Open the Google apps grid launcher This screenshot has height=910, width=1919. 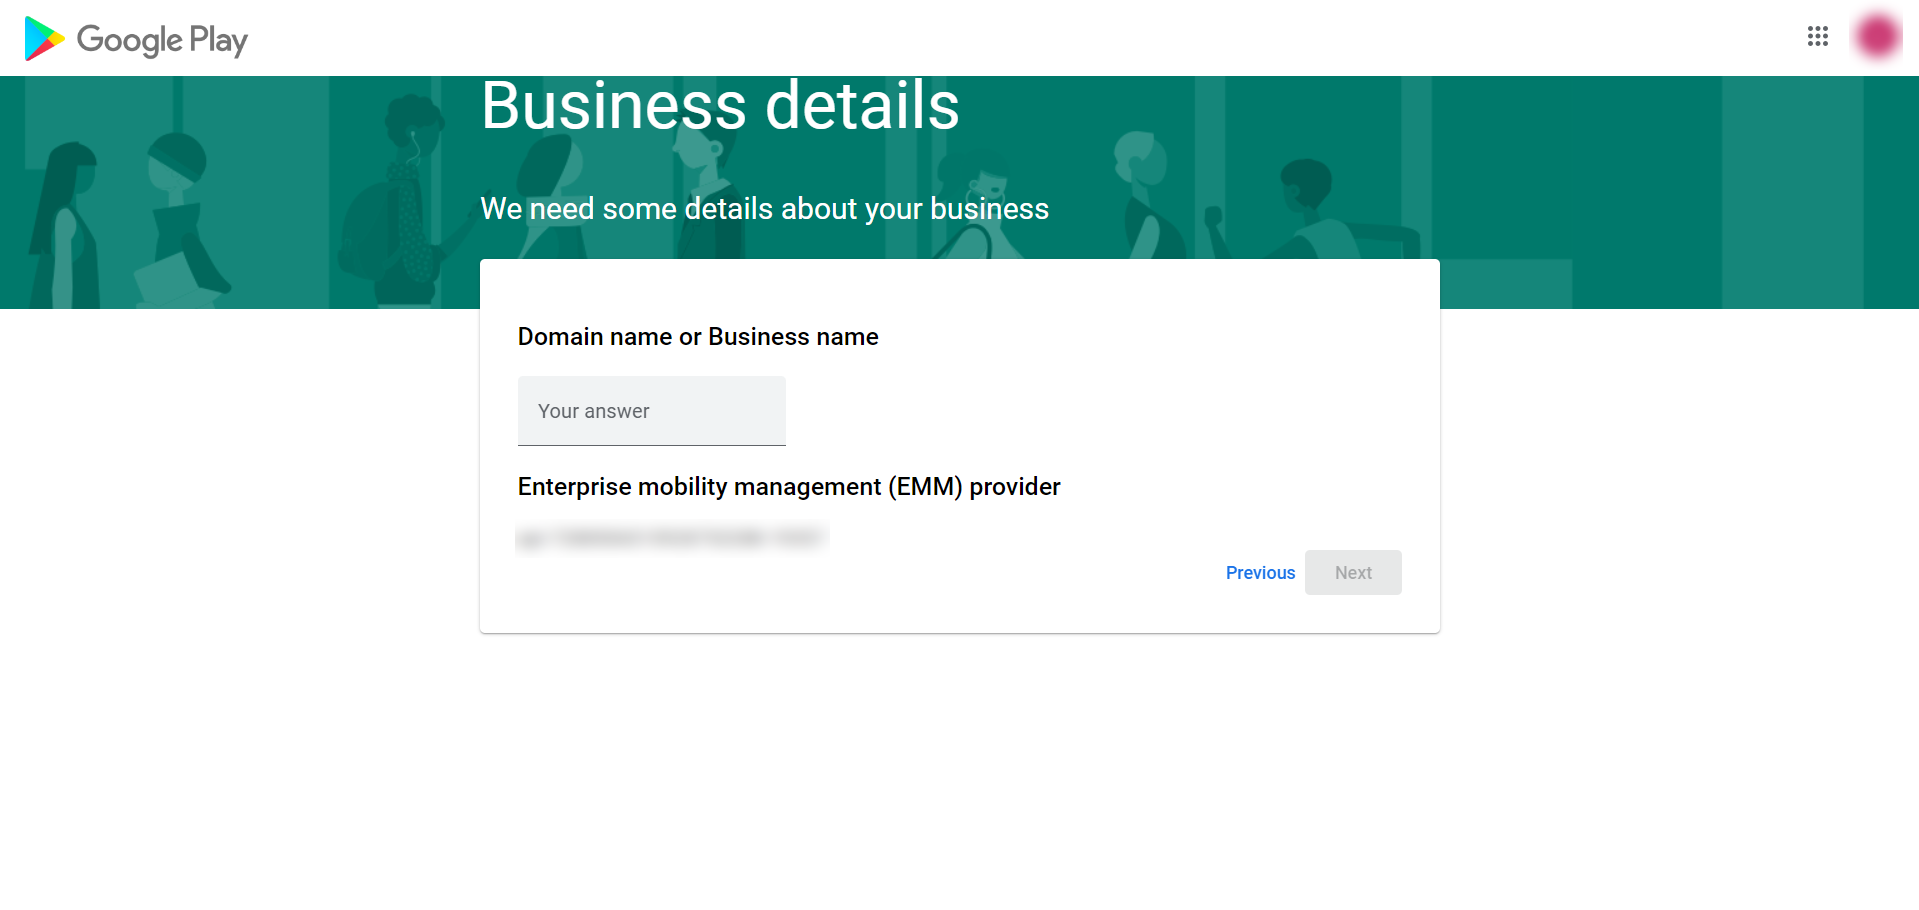1817,37
